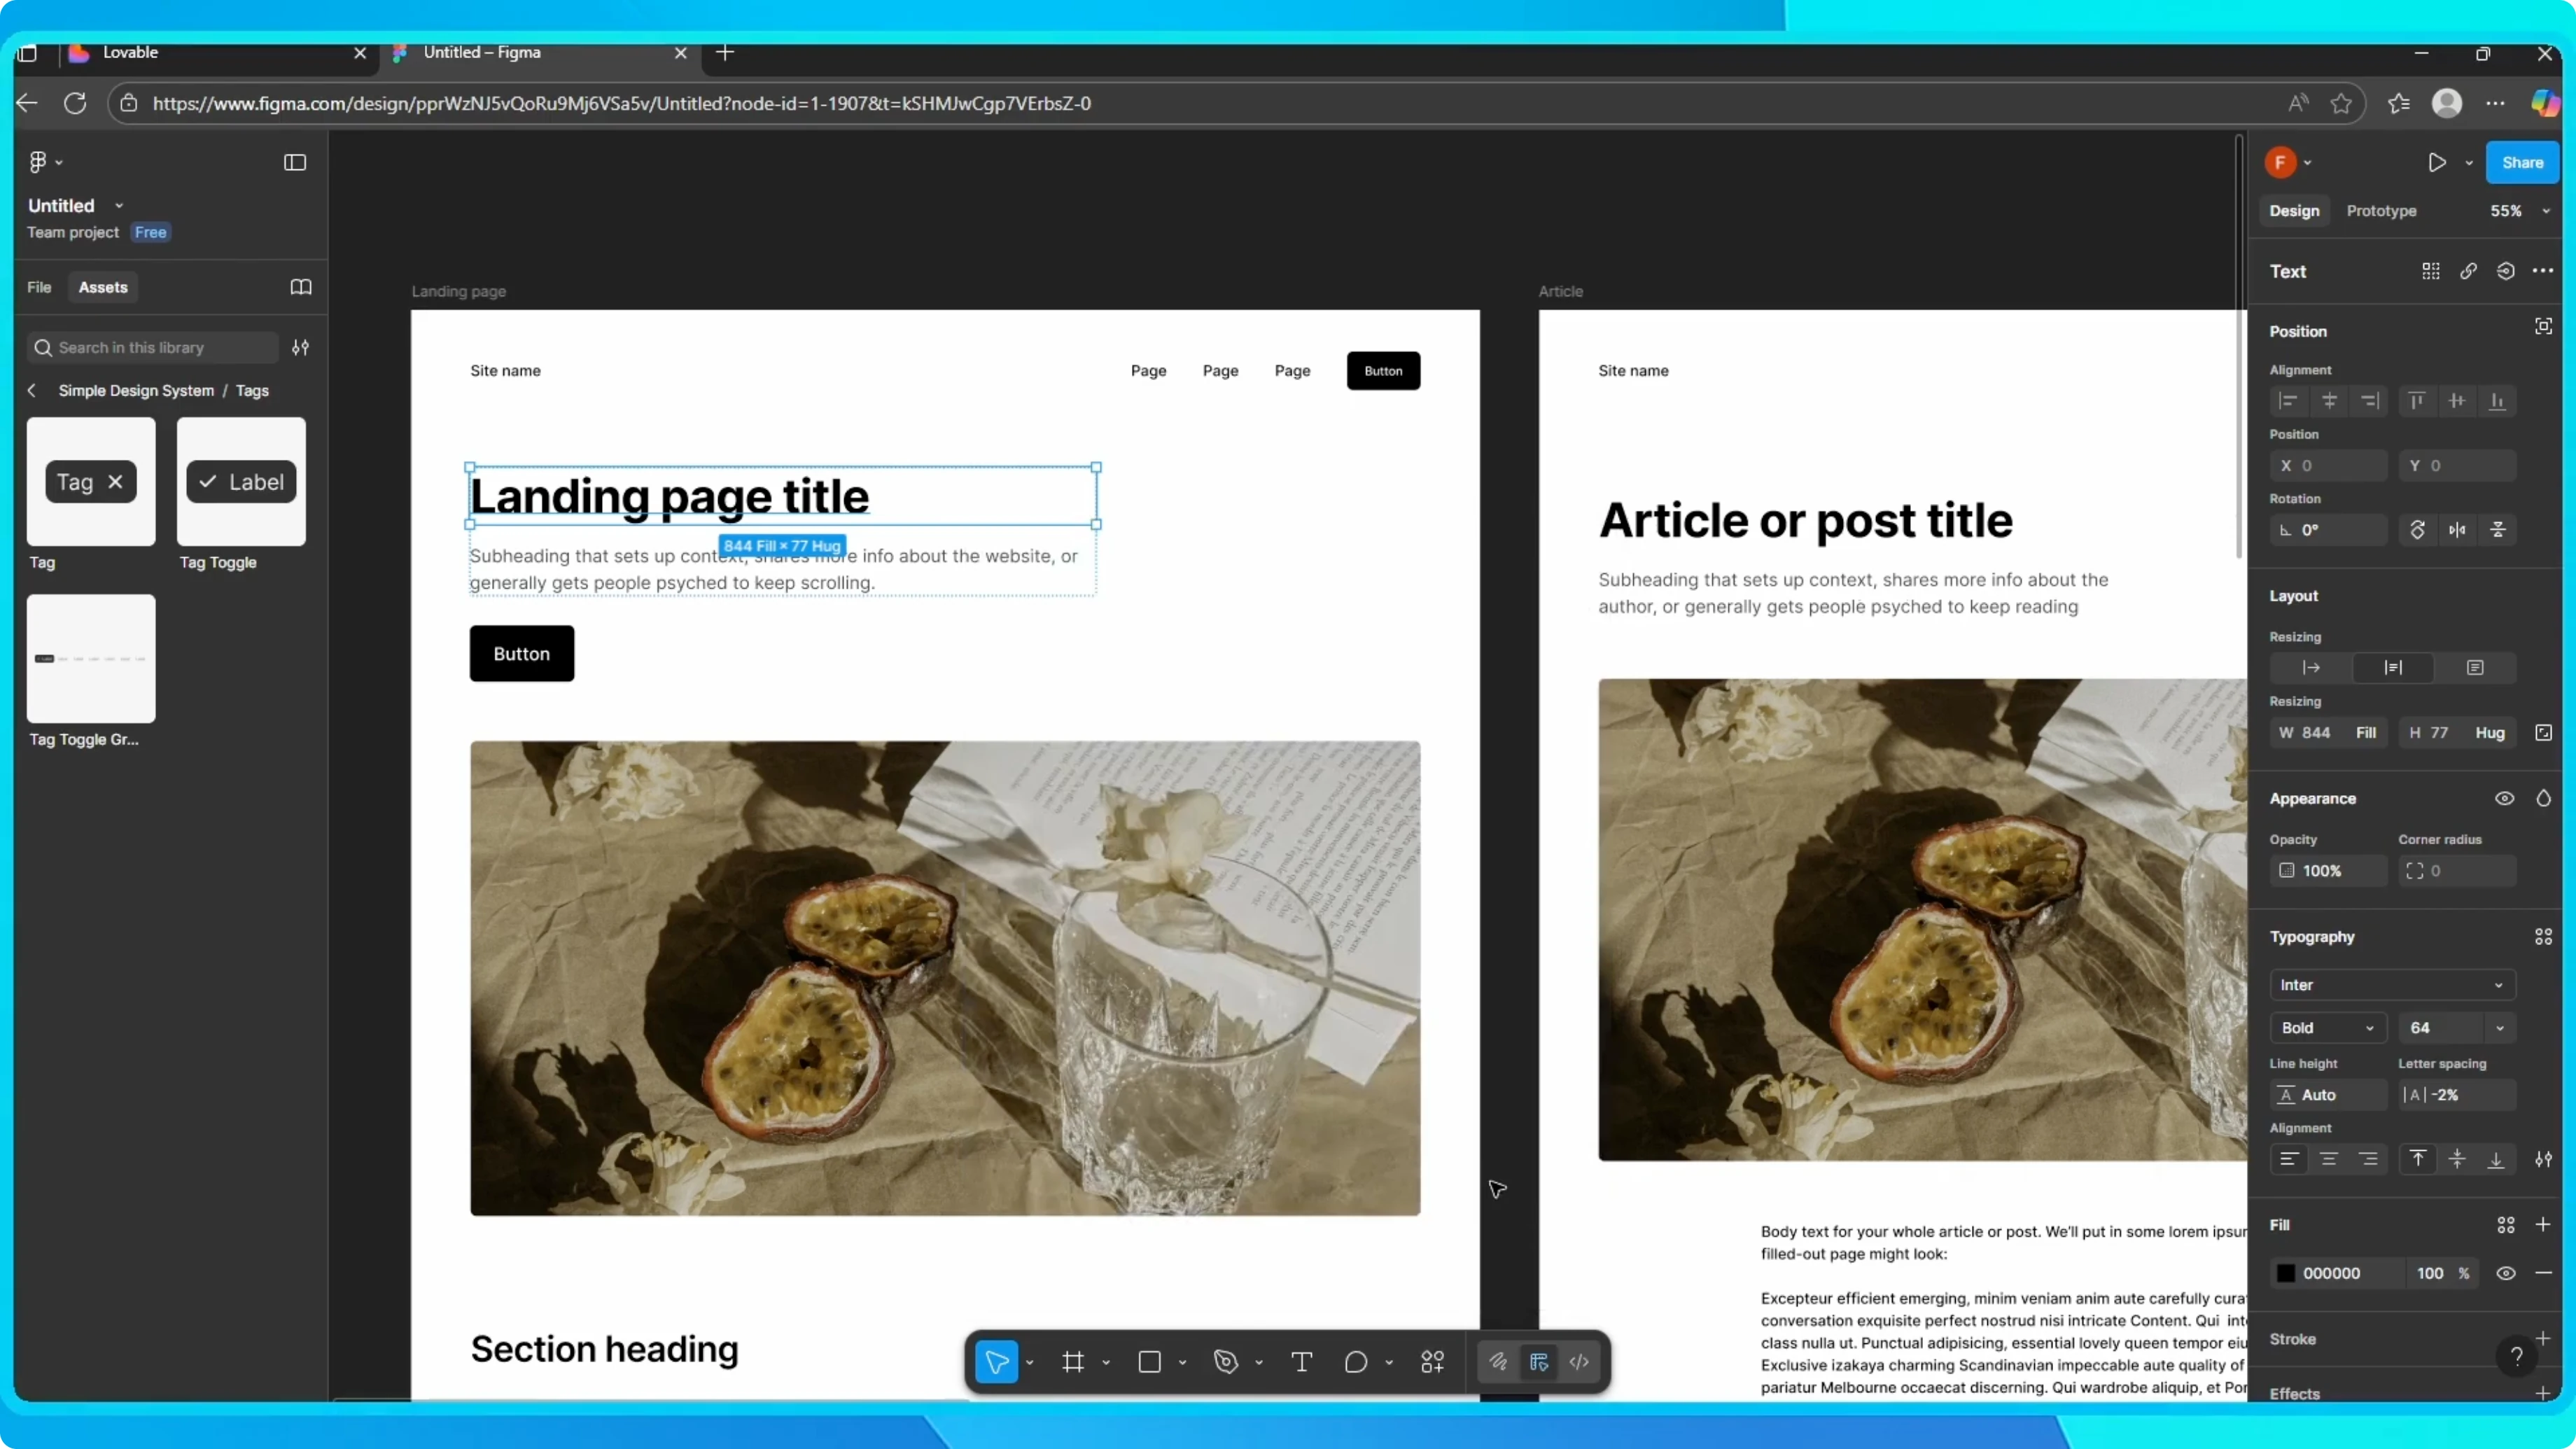Switch to Design mode in toolbar
2576x1449 pixels.
pyautogui.click(x=1539, y=1361)
